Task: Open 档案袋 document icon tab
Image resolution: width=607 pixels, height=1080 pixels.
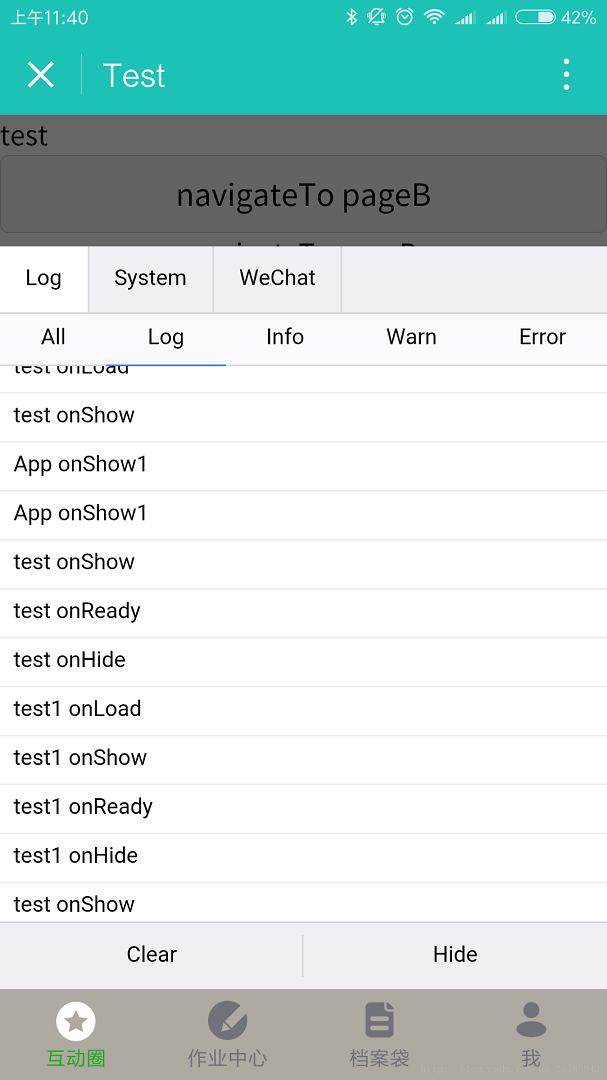Action: (379, 1022)
